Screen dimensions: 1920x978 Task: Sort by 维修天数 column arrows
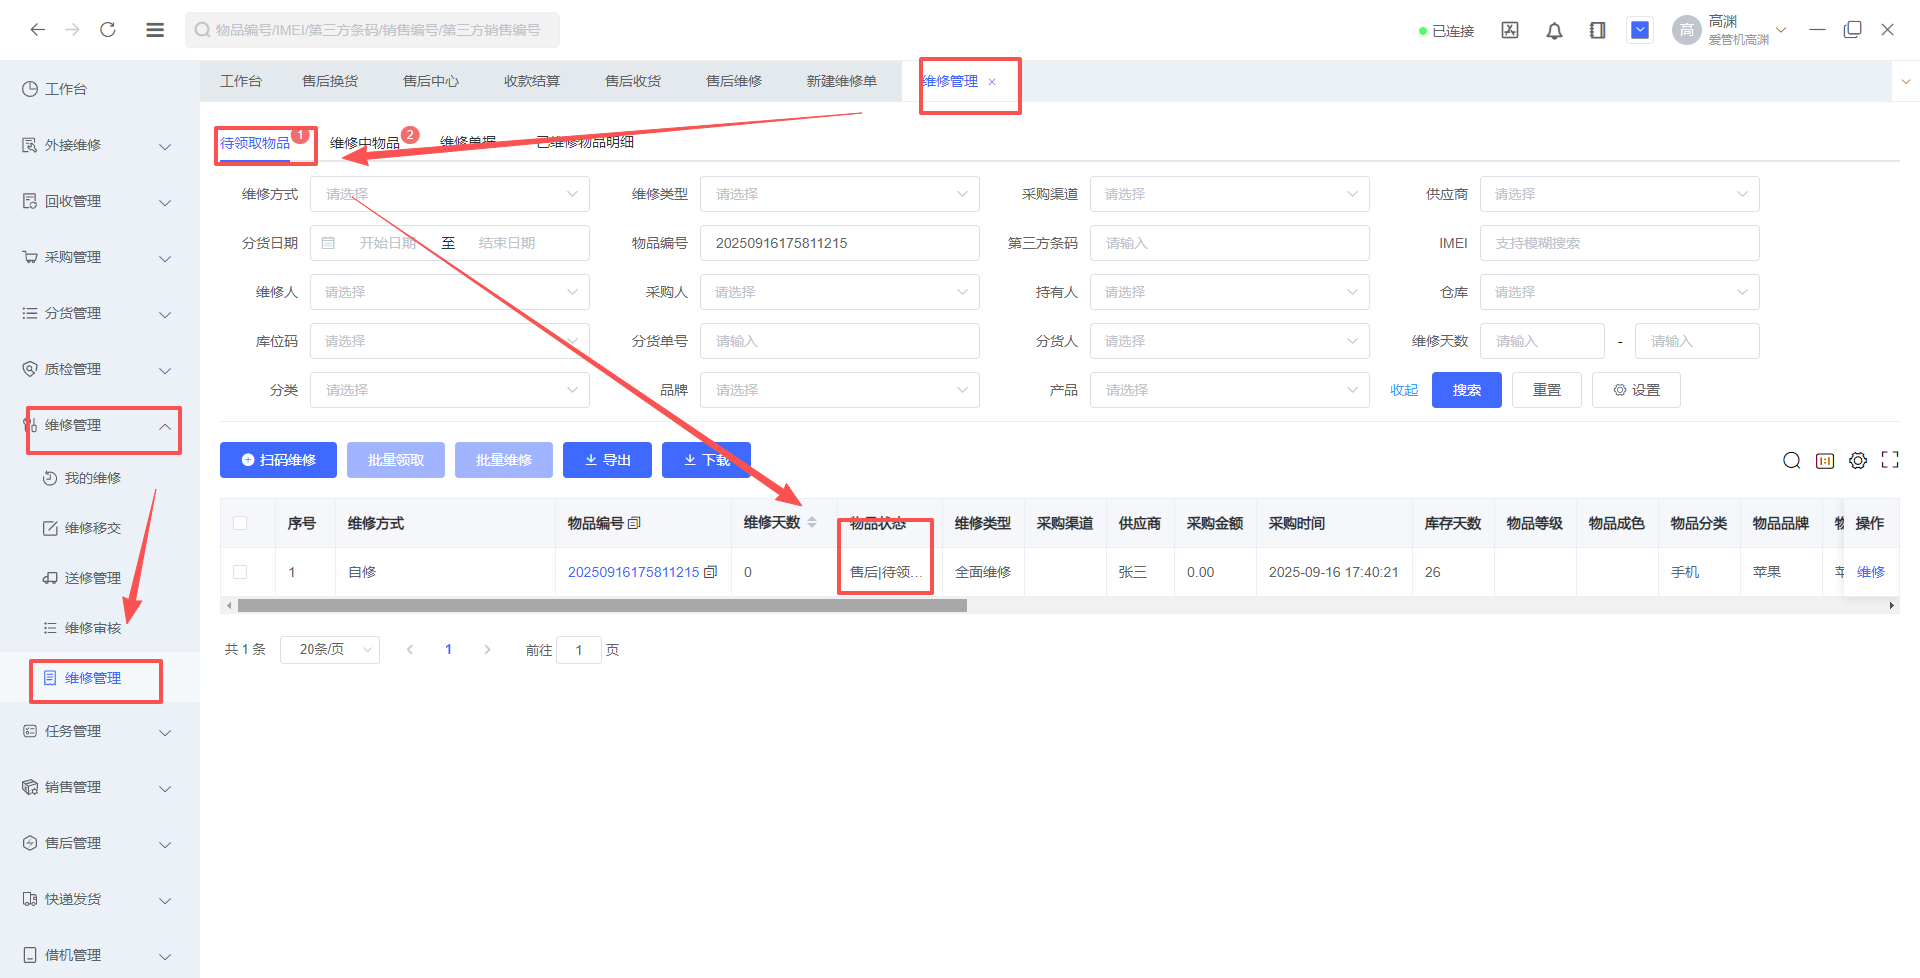click(812, 523)
